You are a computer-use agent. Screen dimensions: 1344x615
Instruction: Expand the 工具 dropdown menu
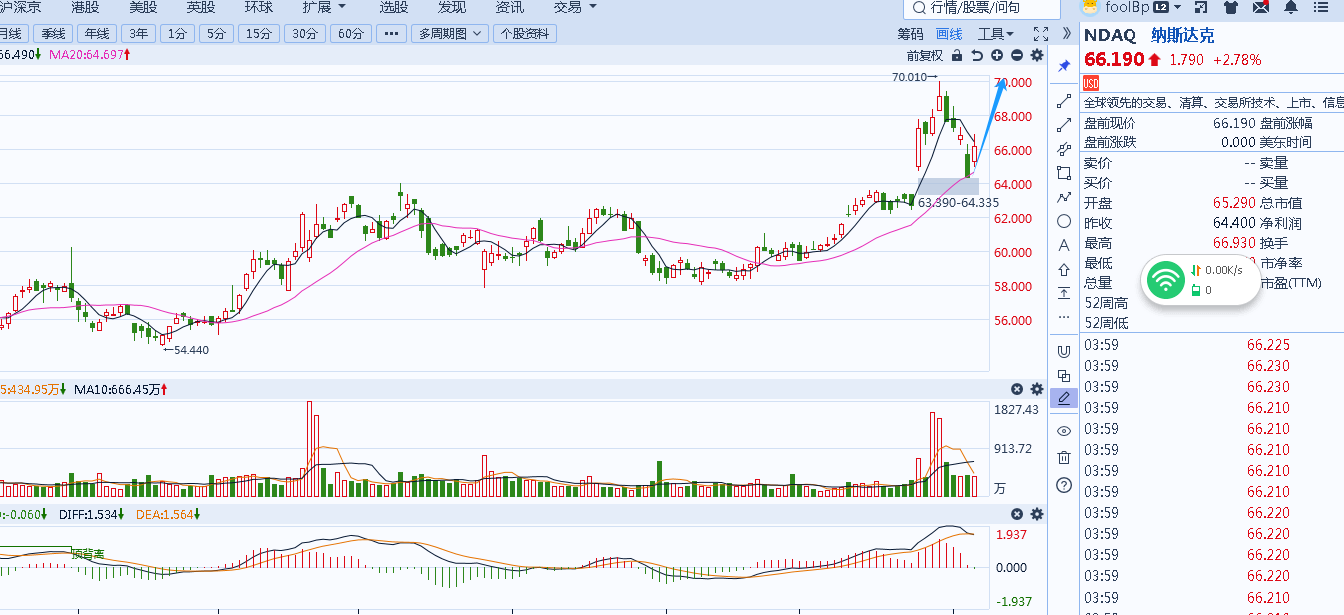point(995,33)
